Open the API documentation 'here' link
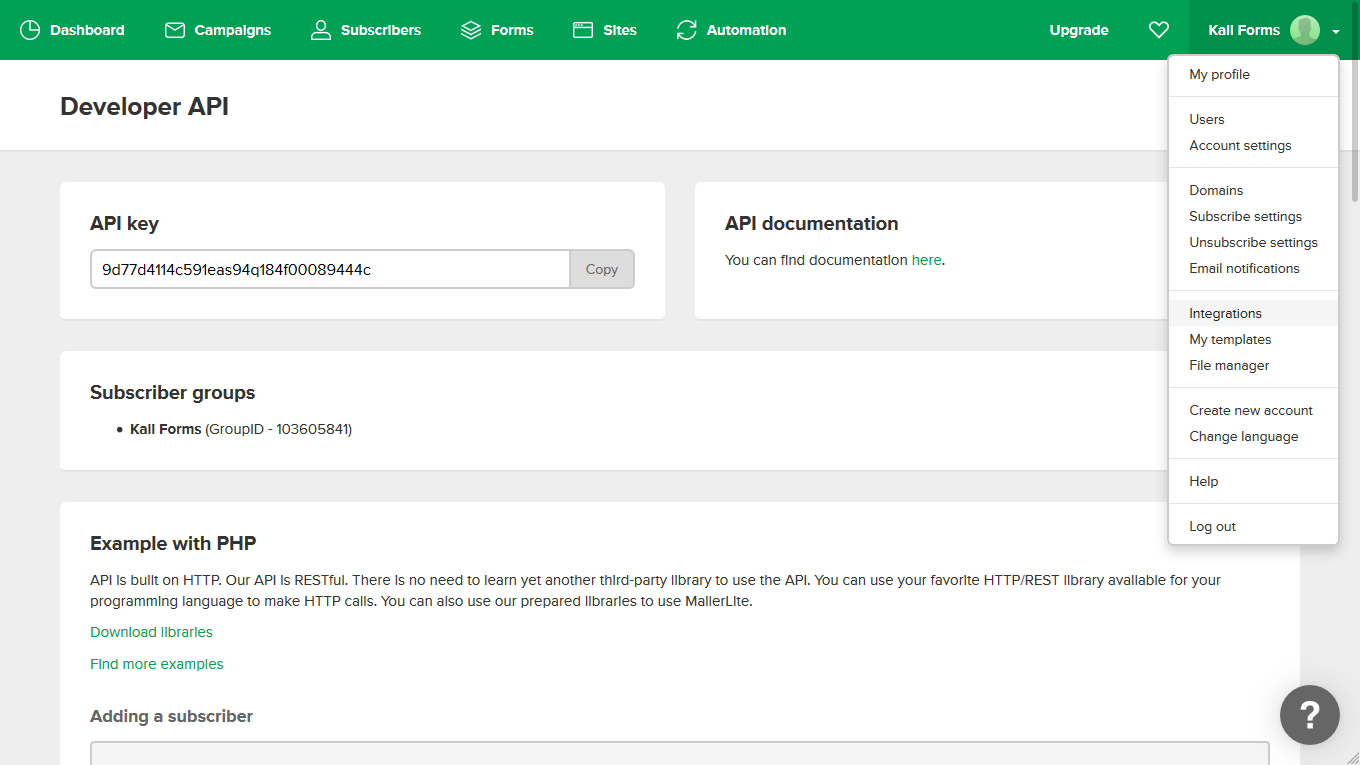 click(926, 260)
